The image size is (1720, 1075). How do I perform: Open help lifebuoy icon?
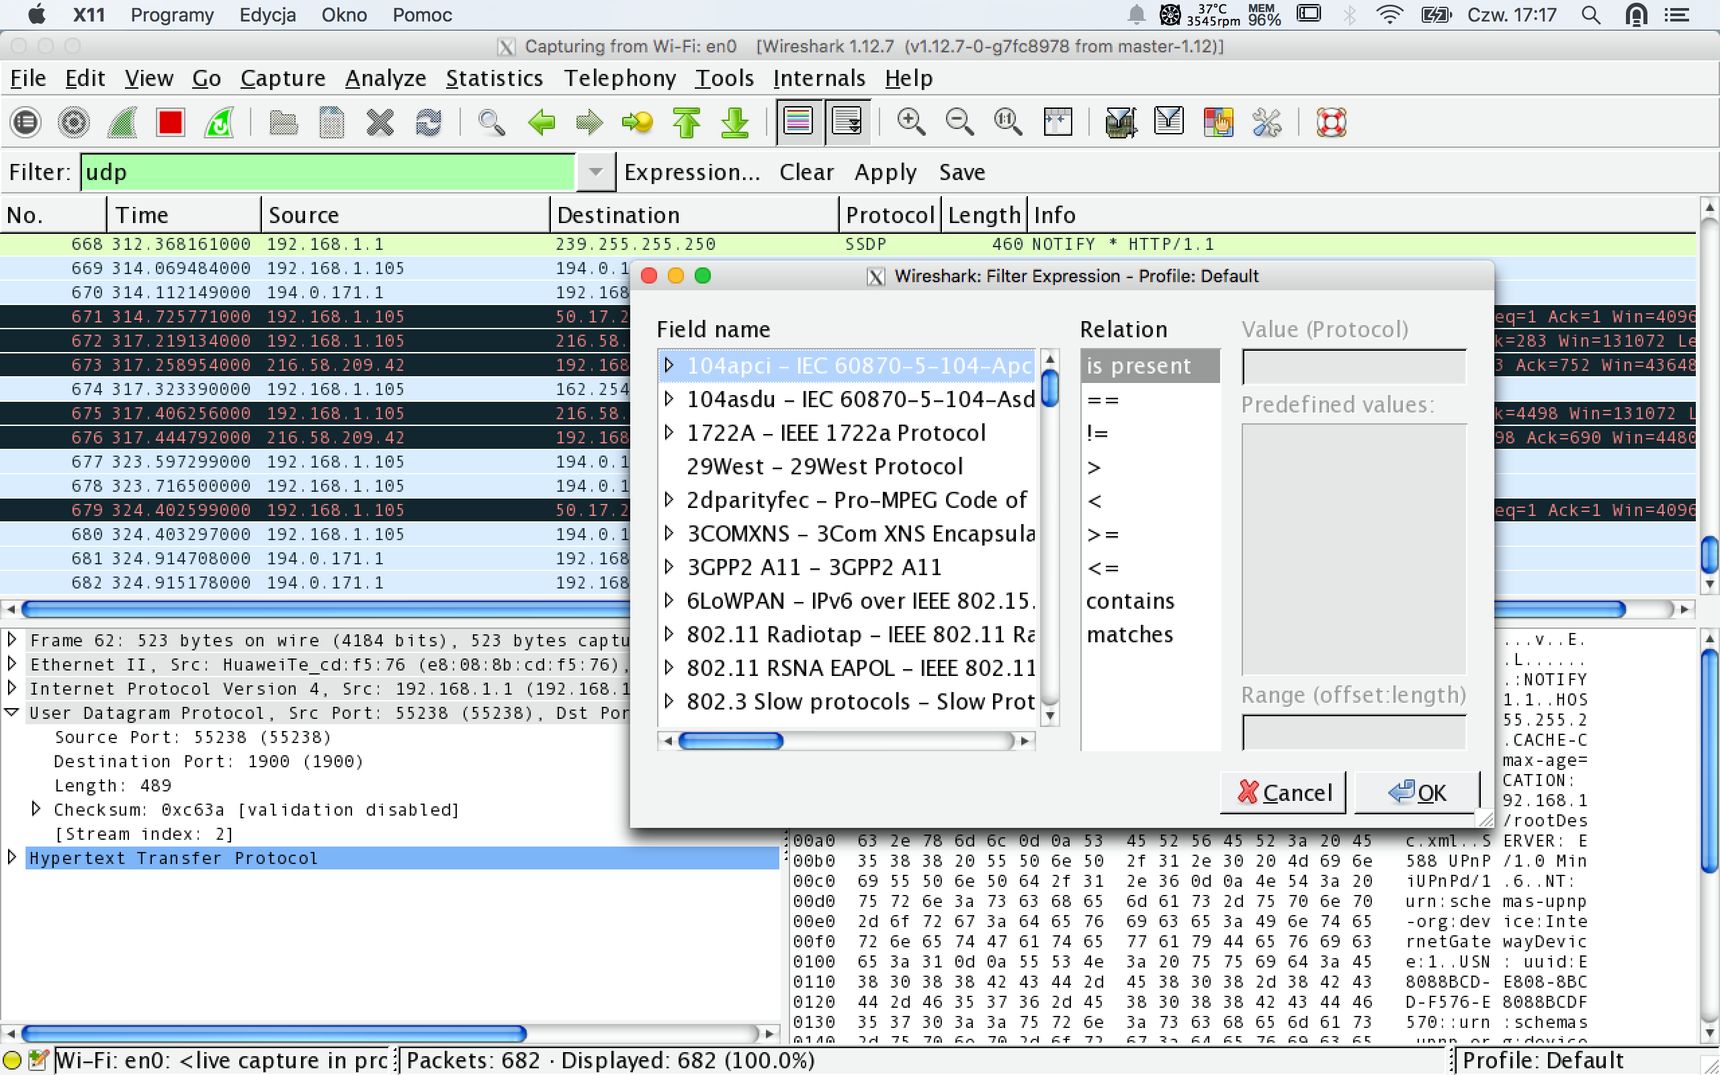point(1331,123)
